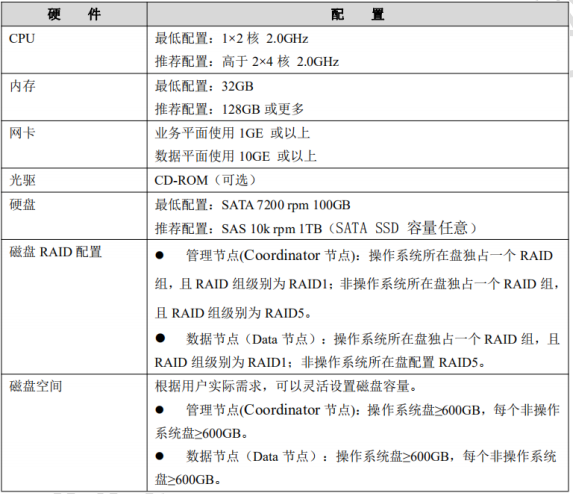573x494 pixels.
Task: Click the Data 节点 disk space bullet
Action: [x=356, y=468]
